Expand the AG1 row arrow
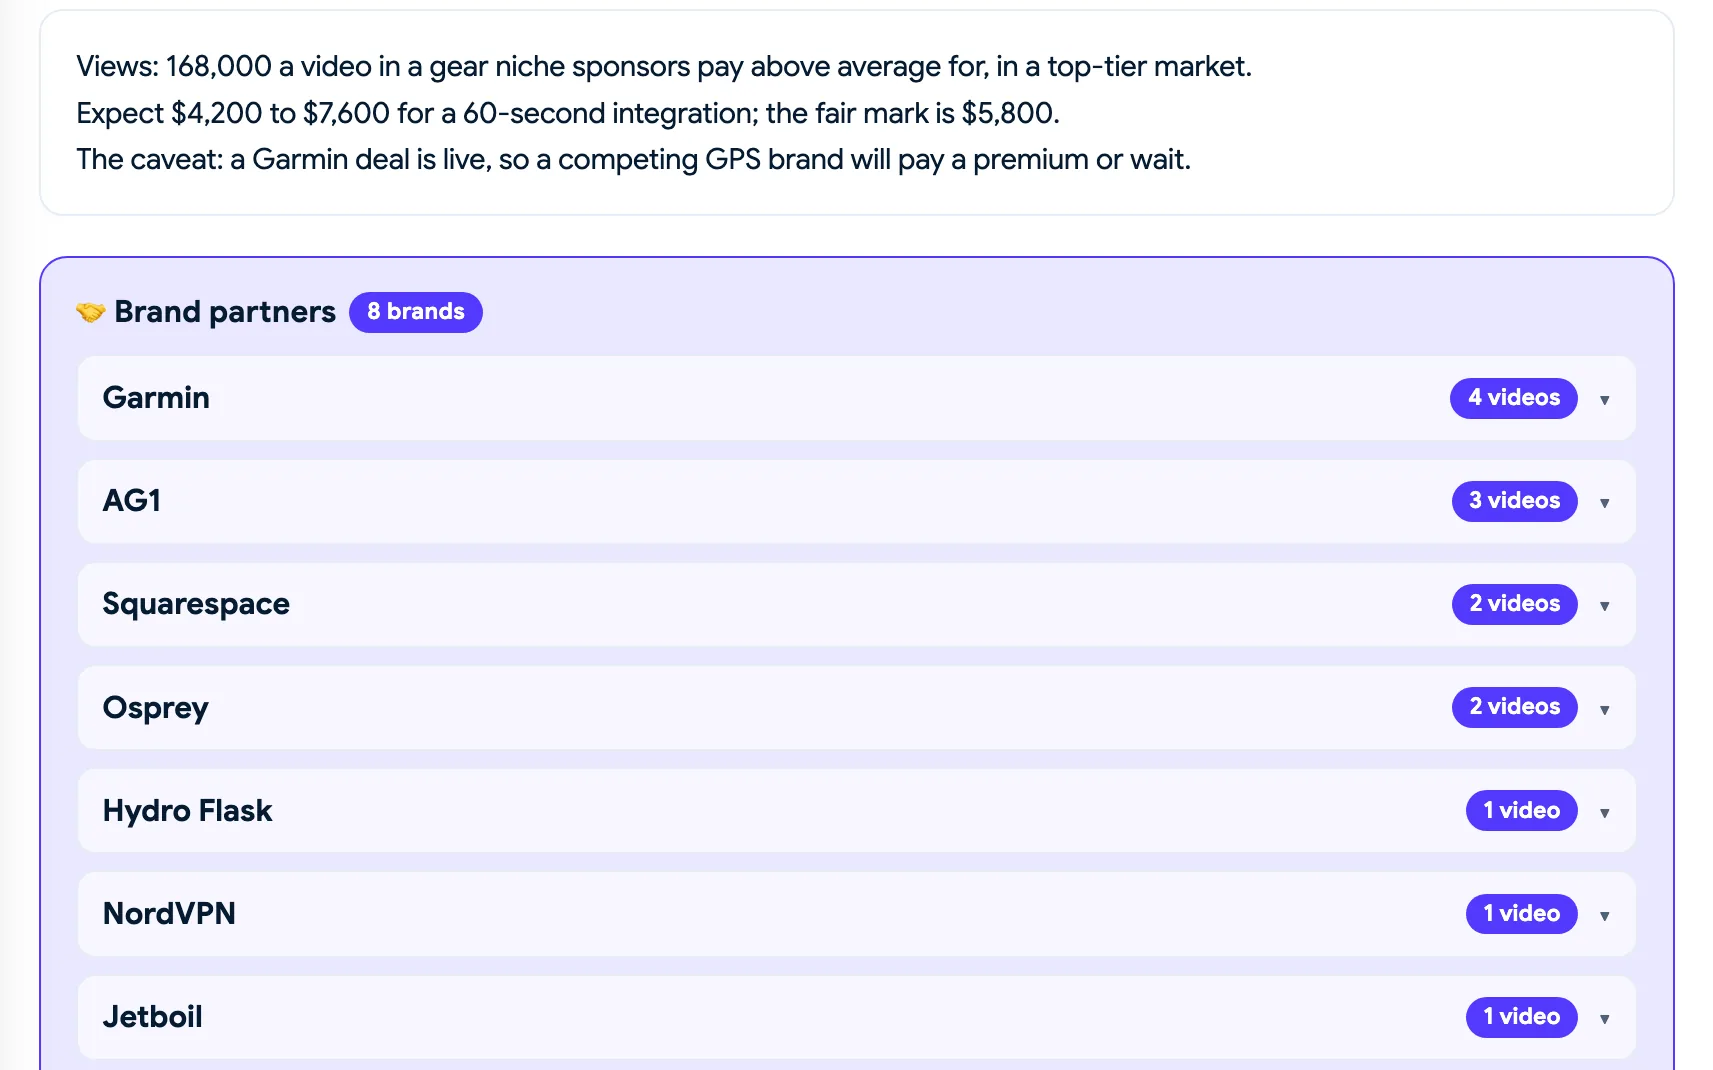 click(x=1604, y=503)
